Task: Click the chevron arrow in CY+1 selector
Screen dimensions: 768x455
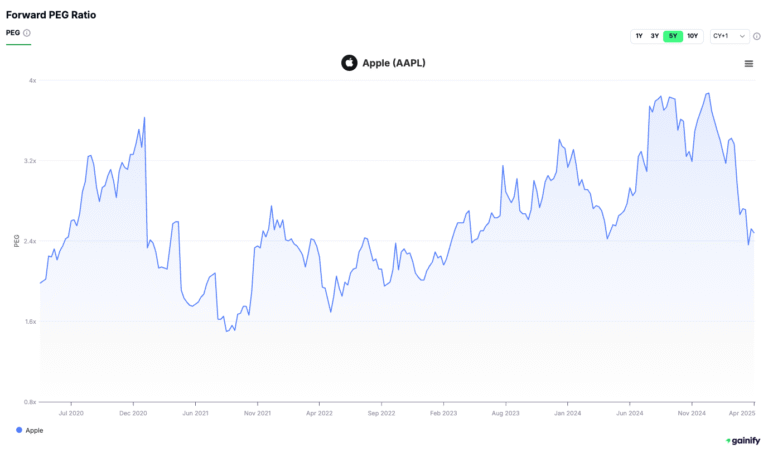Action: pos(742,36)
